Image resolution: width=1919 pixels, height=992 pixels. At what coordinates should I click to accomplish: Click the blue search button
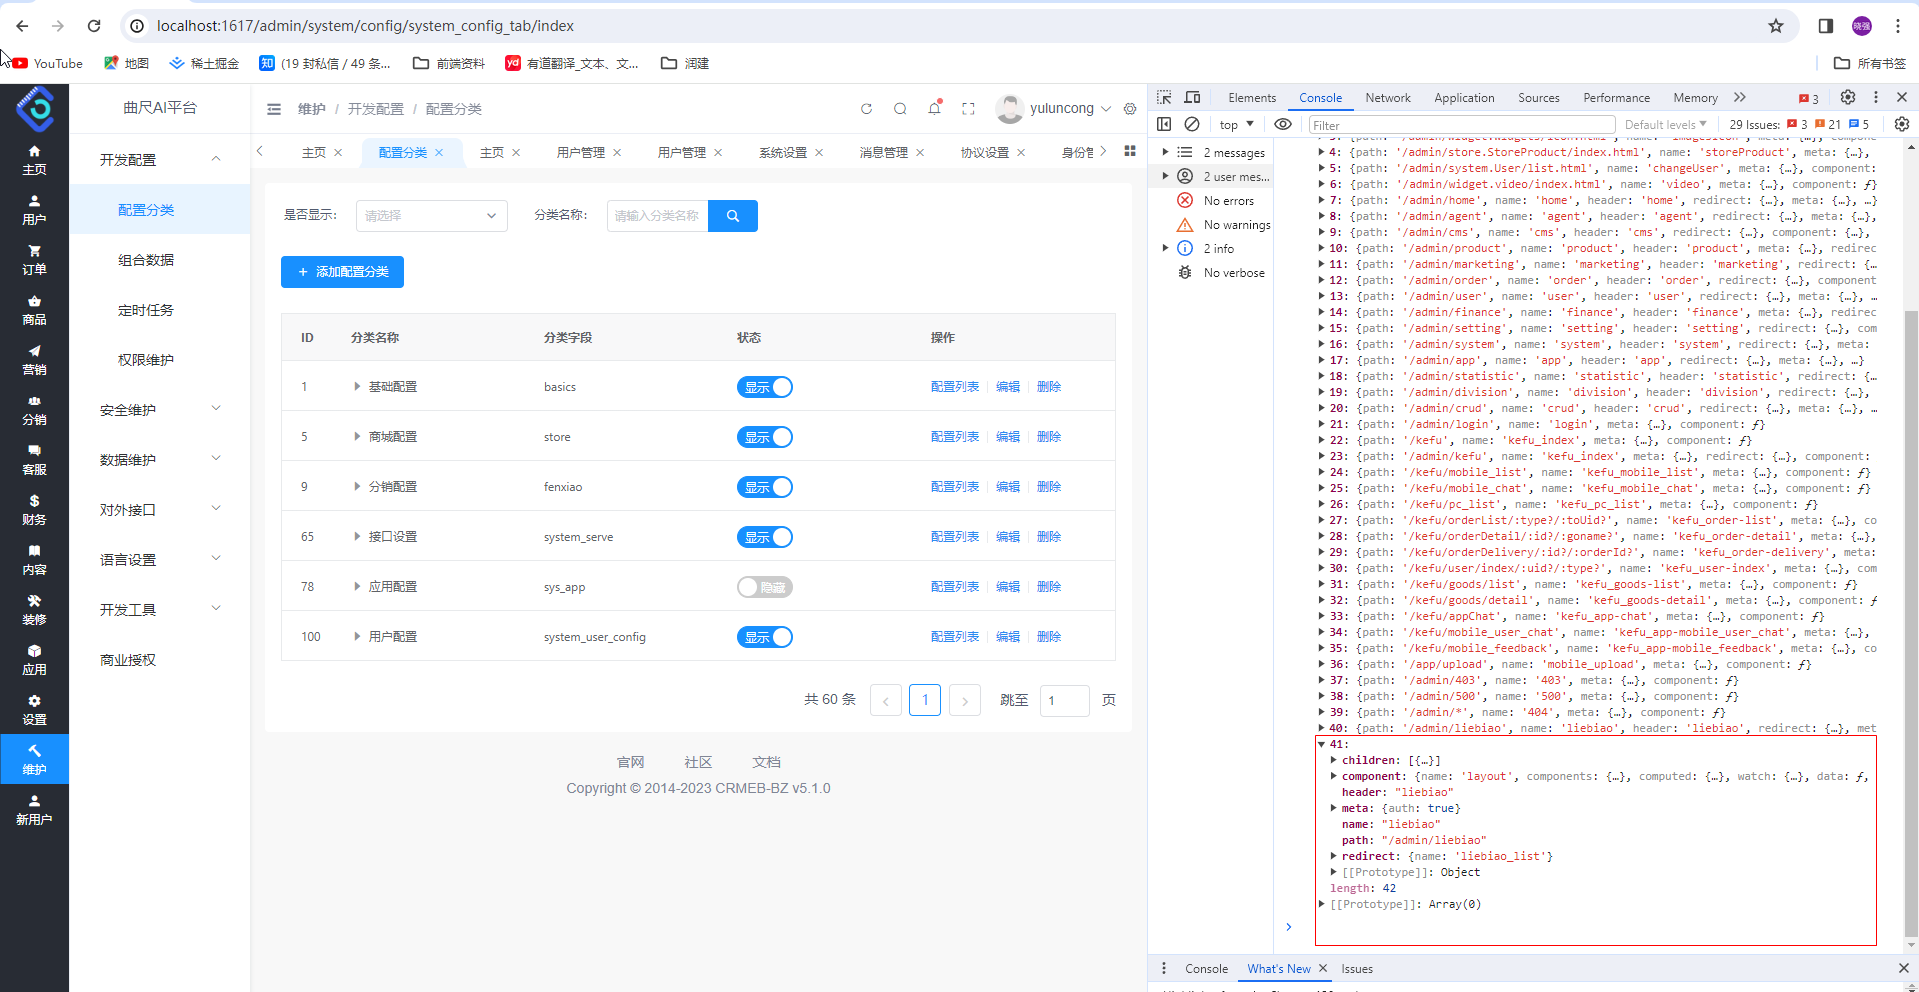tap(733, 215)
